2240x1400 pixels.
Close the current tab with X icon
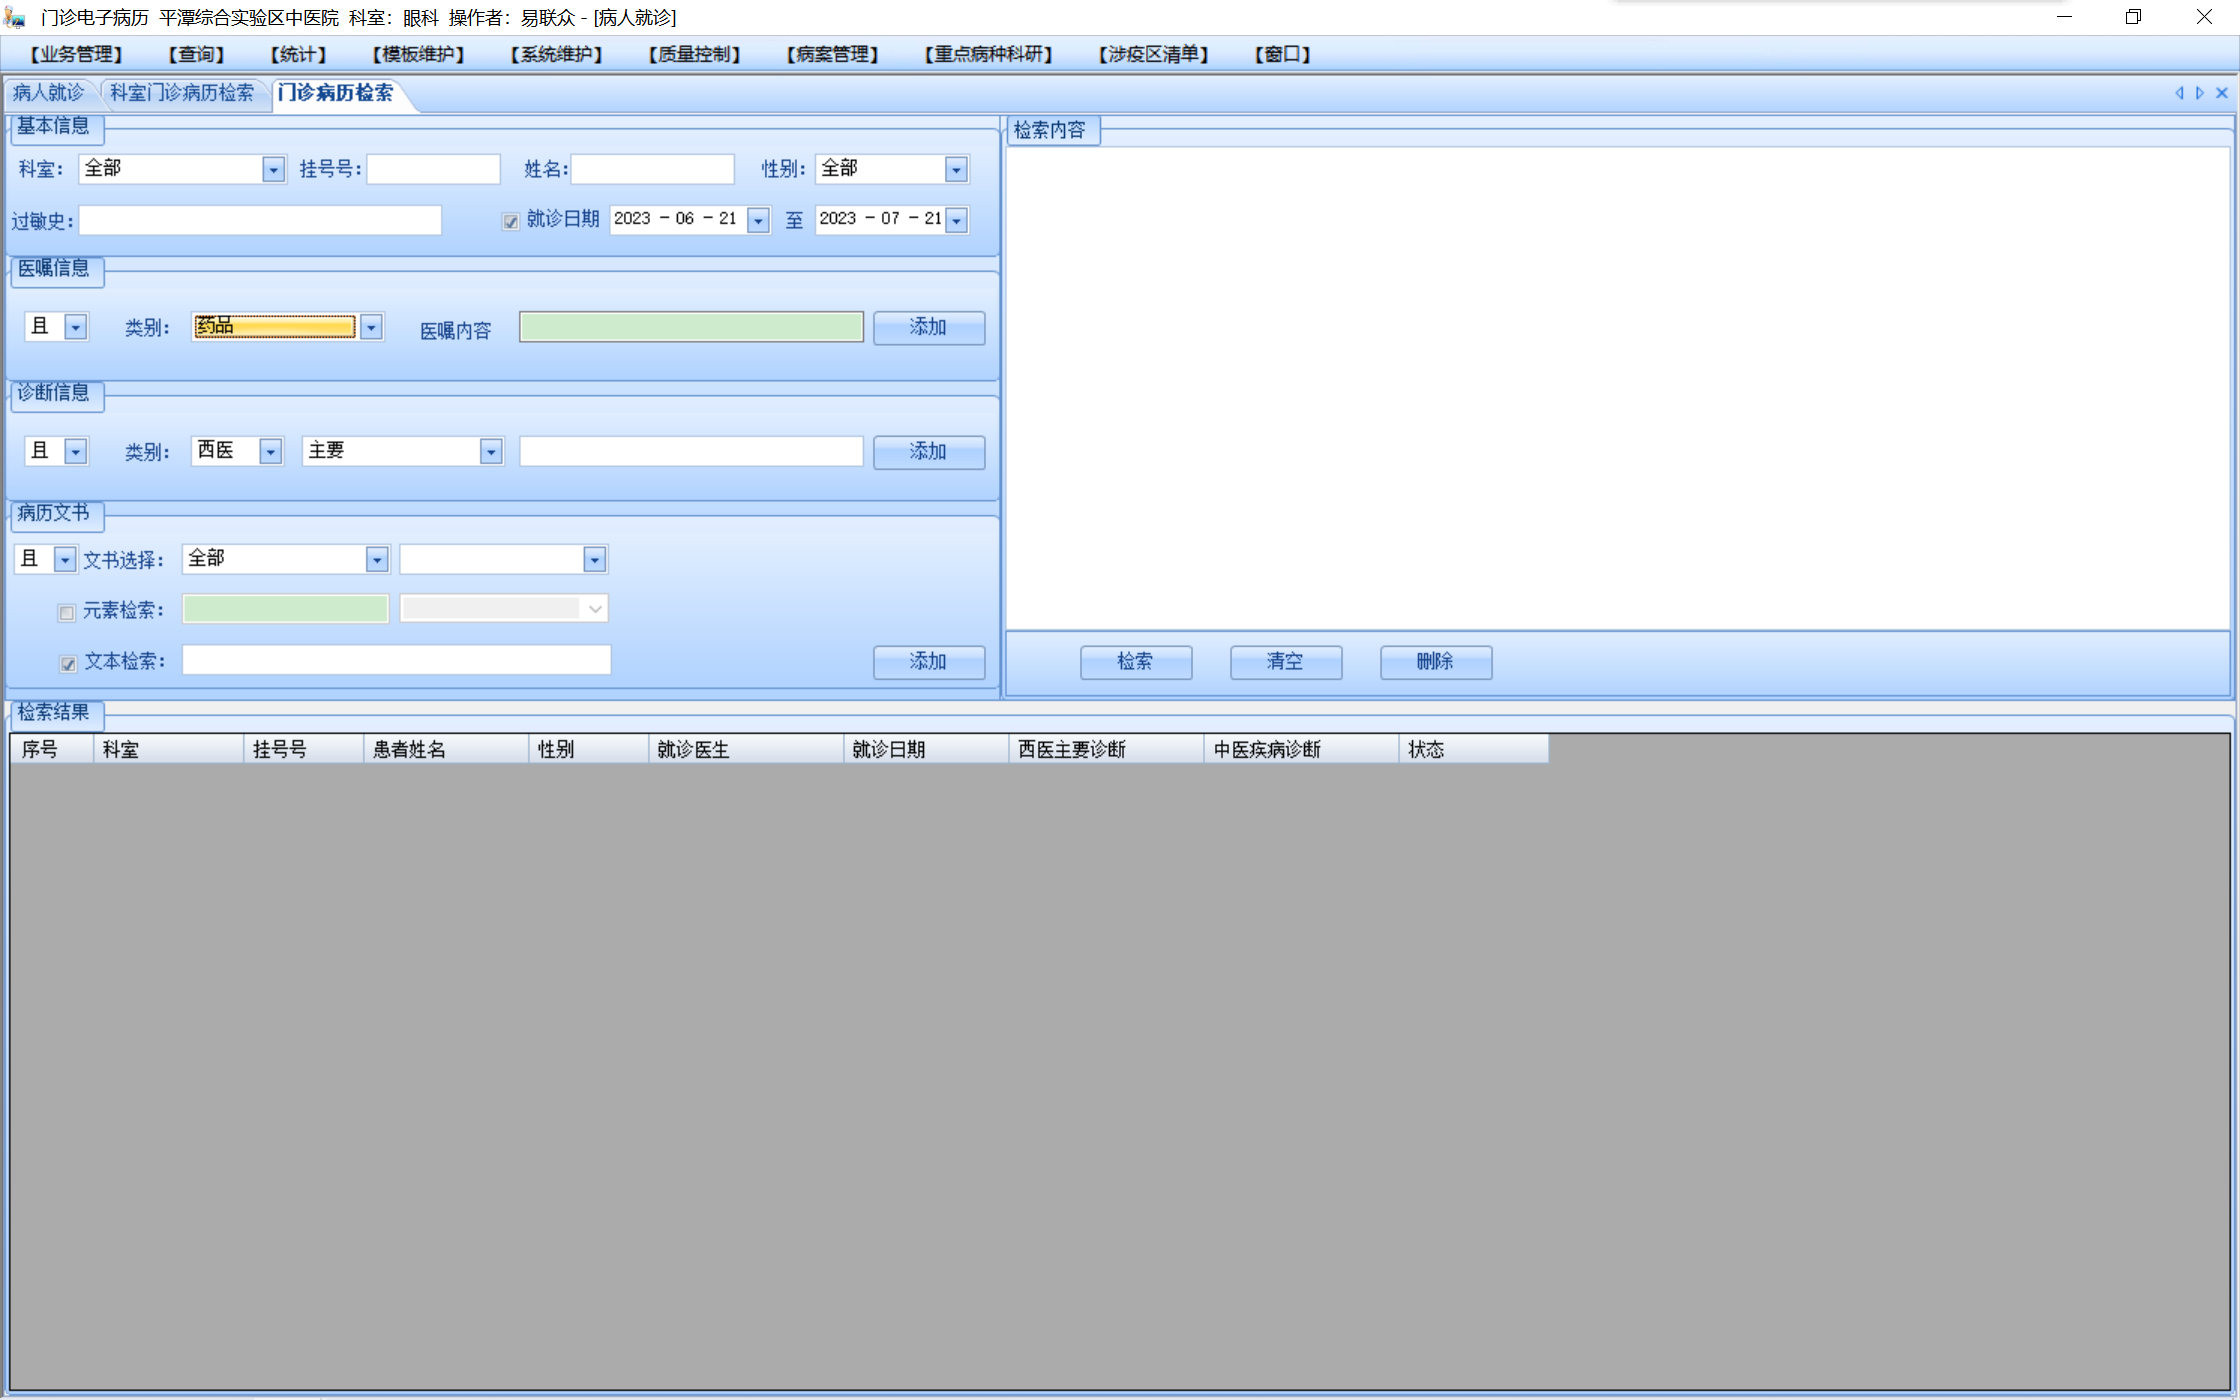coord(2222,93)
